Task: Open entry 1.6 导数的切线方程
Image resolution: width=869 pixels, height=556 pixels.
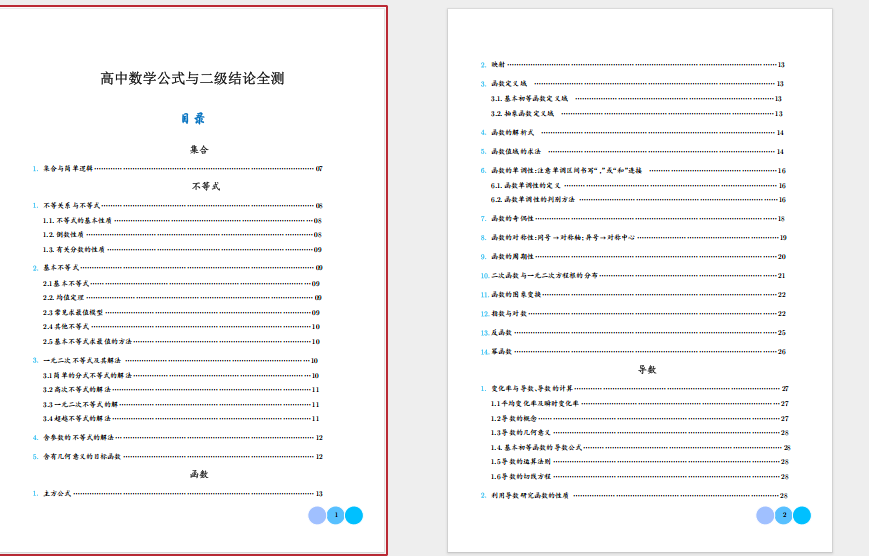Action: click(x=640, y=476)
